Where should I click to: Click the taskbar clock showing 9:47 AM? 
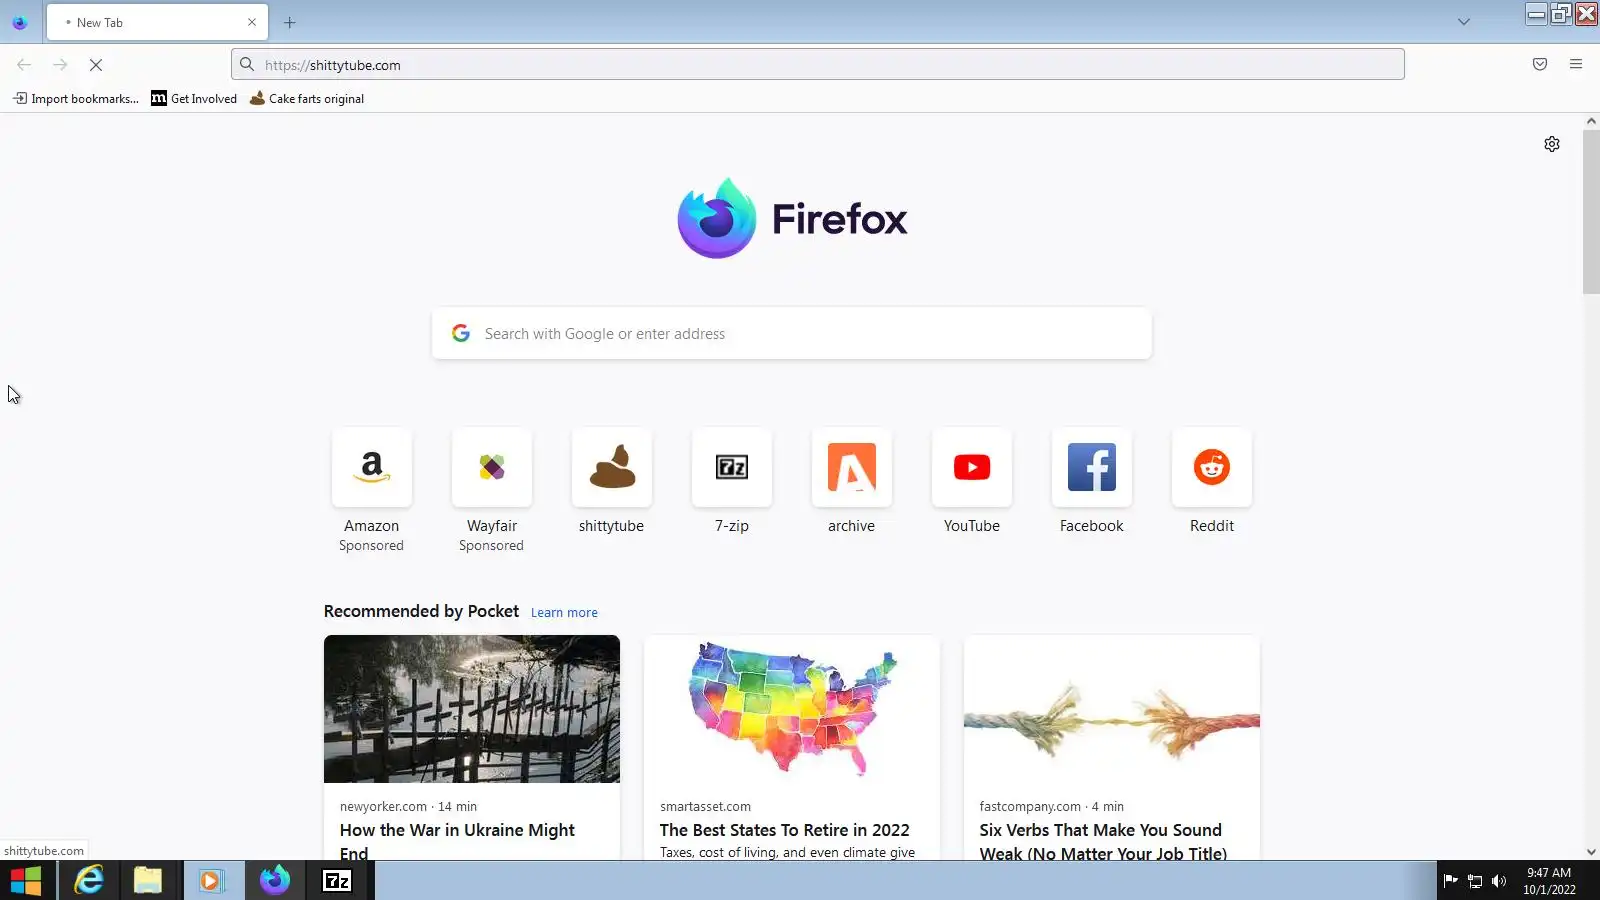tap(1549, 881)
